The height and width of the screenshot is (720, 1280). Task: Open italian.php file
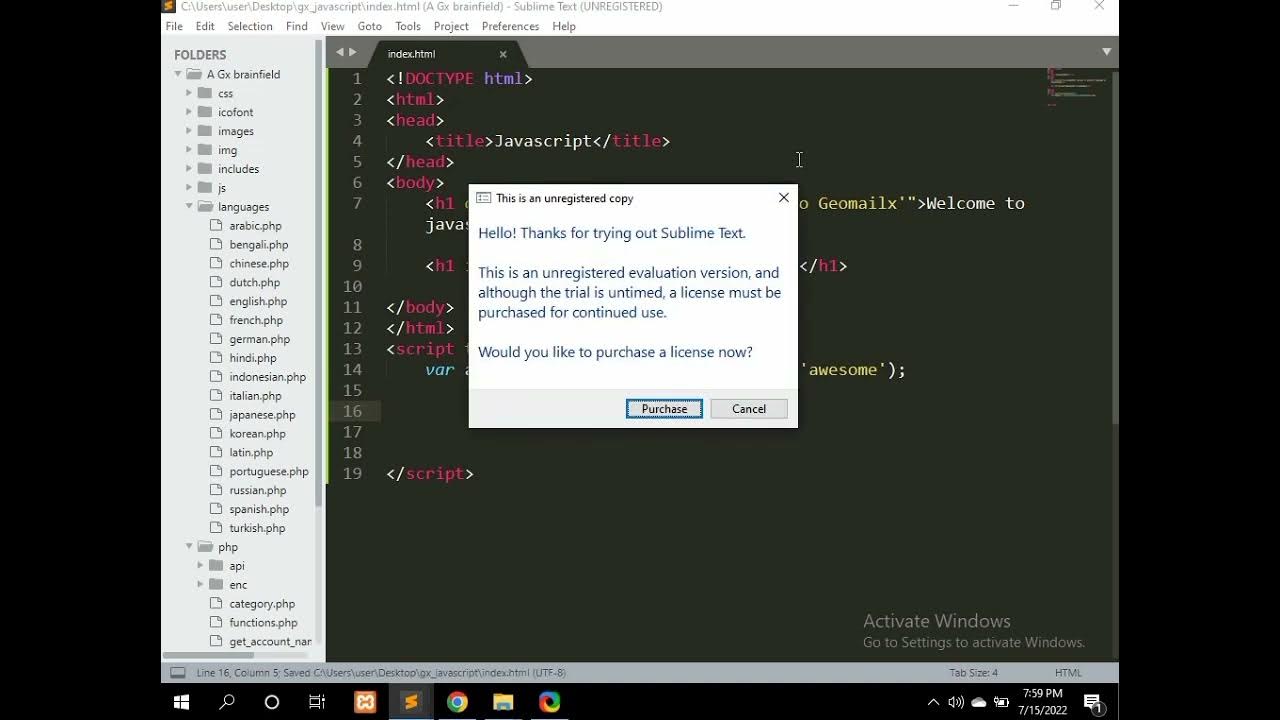pos(255,396)
